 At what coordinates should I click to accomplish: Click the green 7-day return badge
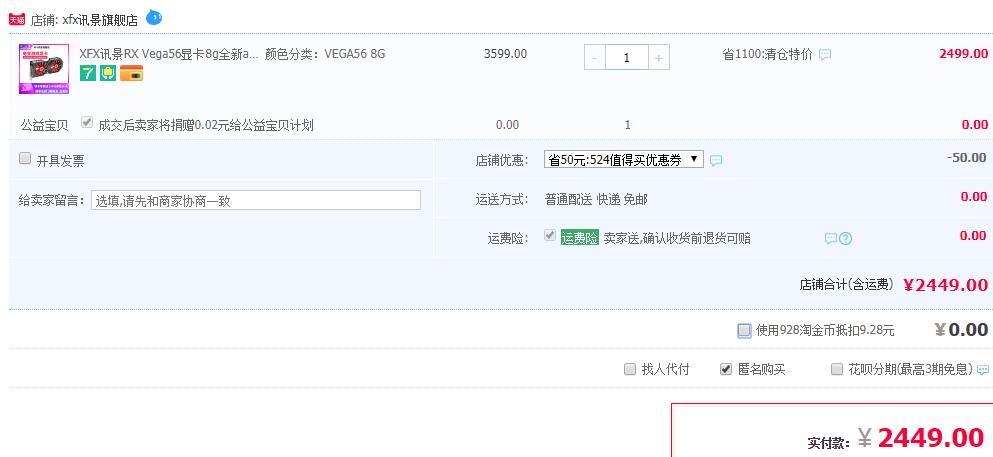pyautogui.click(x=88, y=73)
